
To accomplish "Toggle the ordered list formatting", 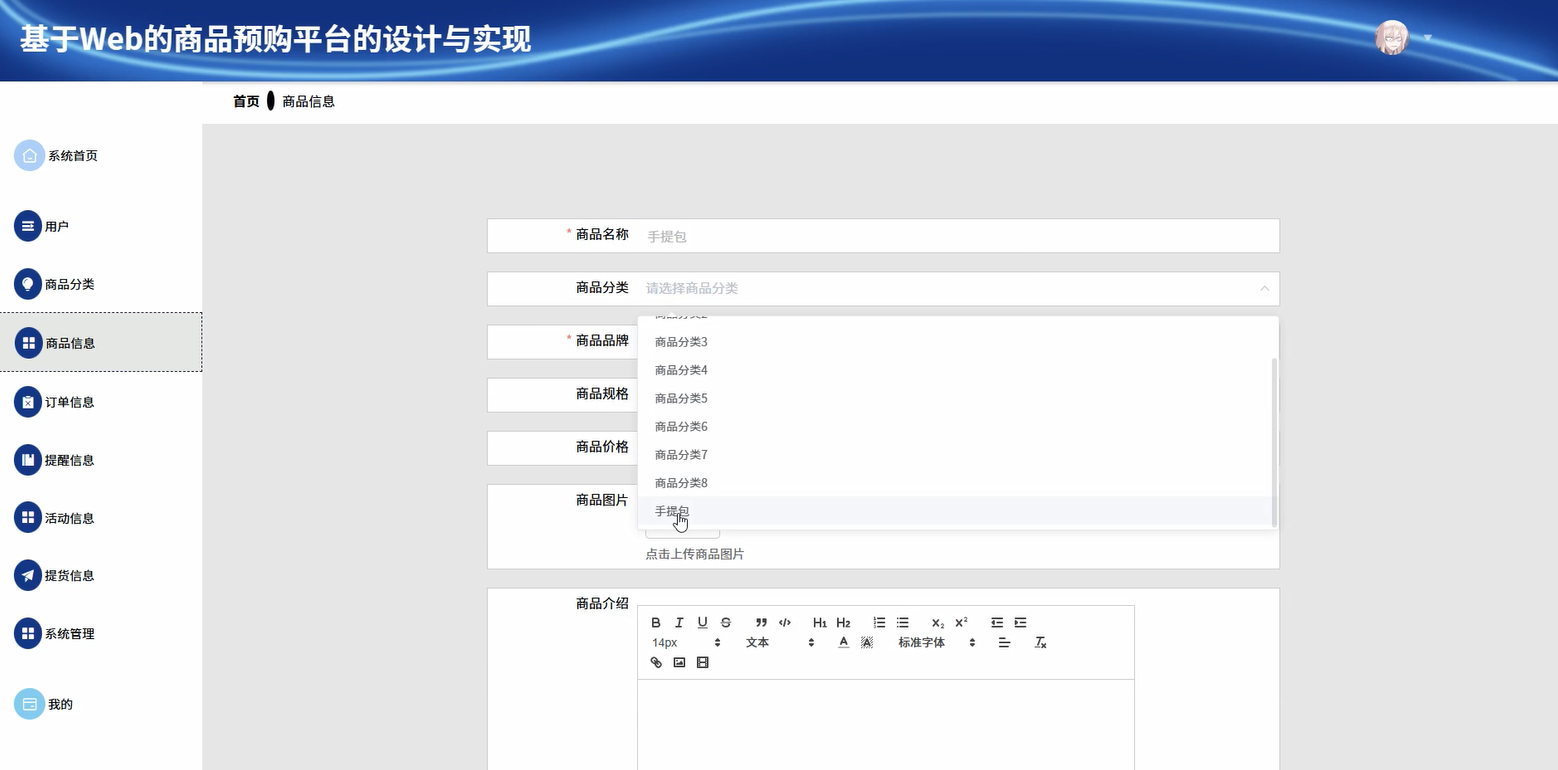I will (x=879, y=622).
